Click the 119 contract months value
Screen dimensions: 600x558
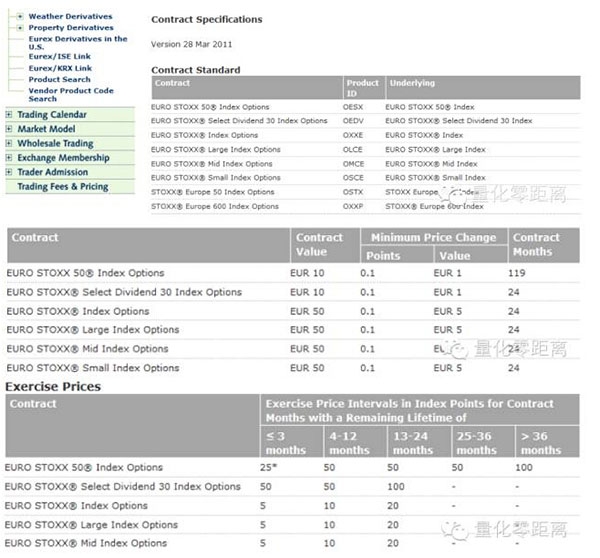click(x=517, y=273)
